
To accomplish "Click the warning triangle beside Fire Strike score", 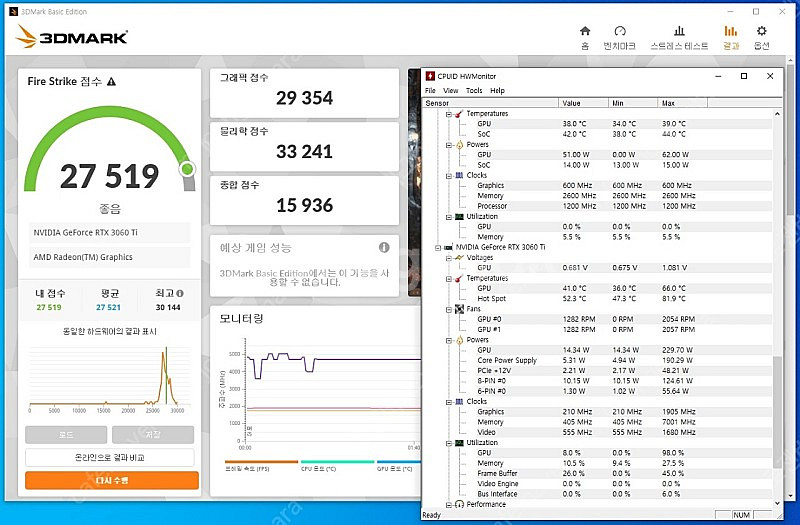I will tap(111, 82).
